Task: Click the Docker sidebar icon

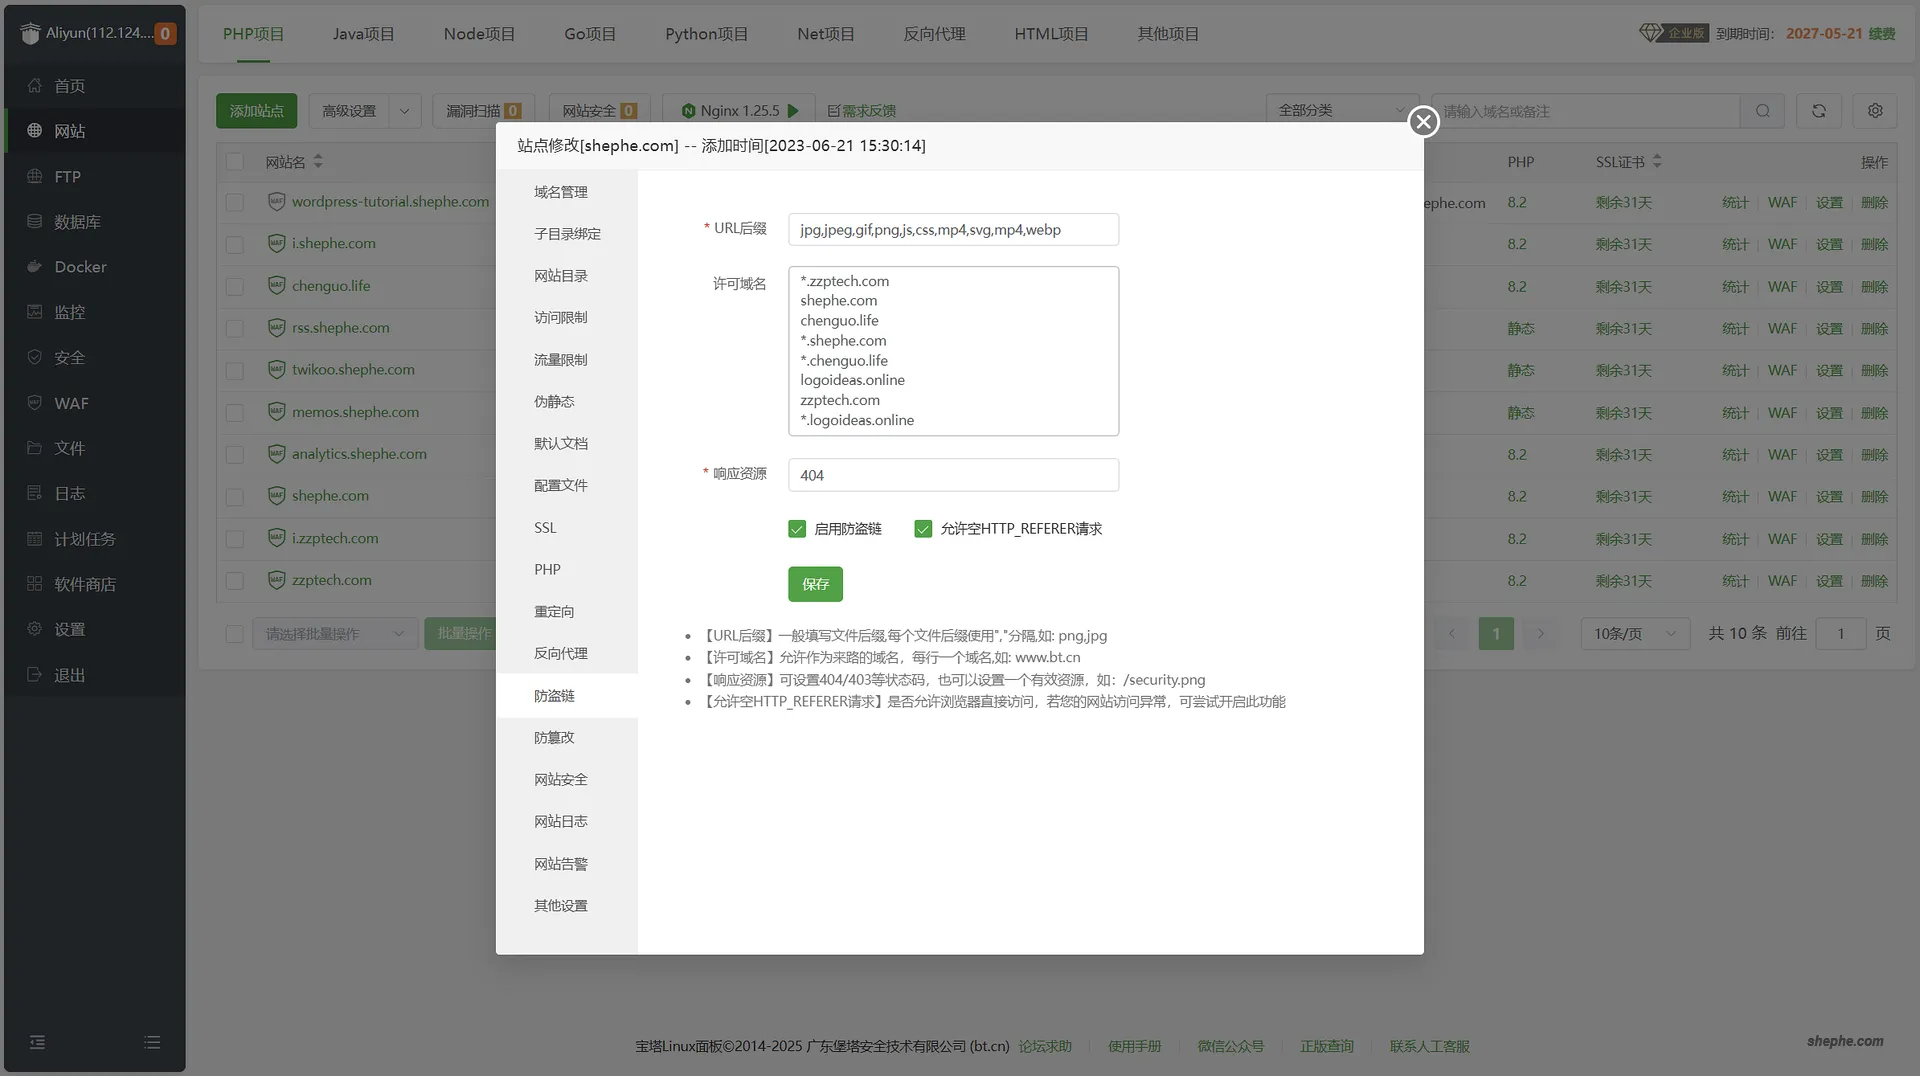Action: (x=35, y=267)
